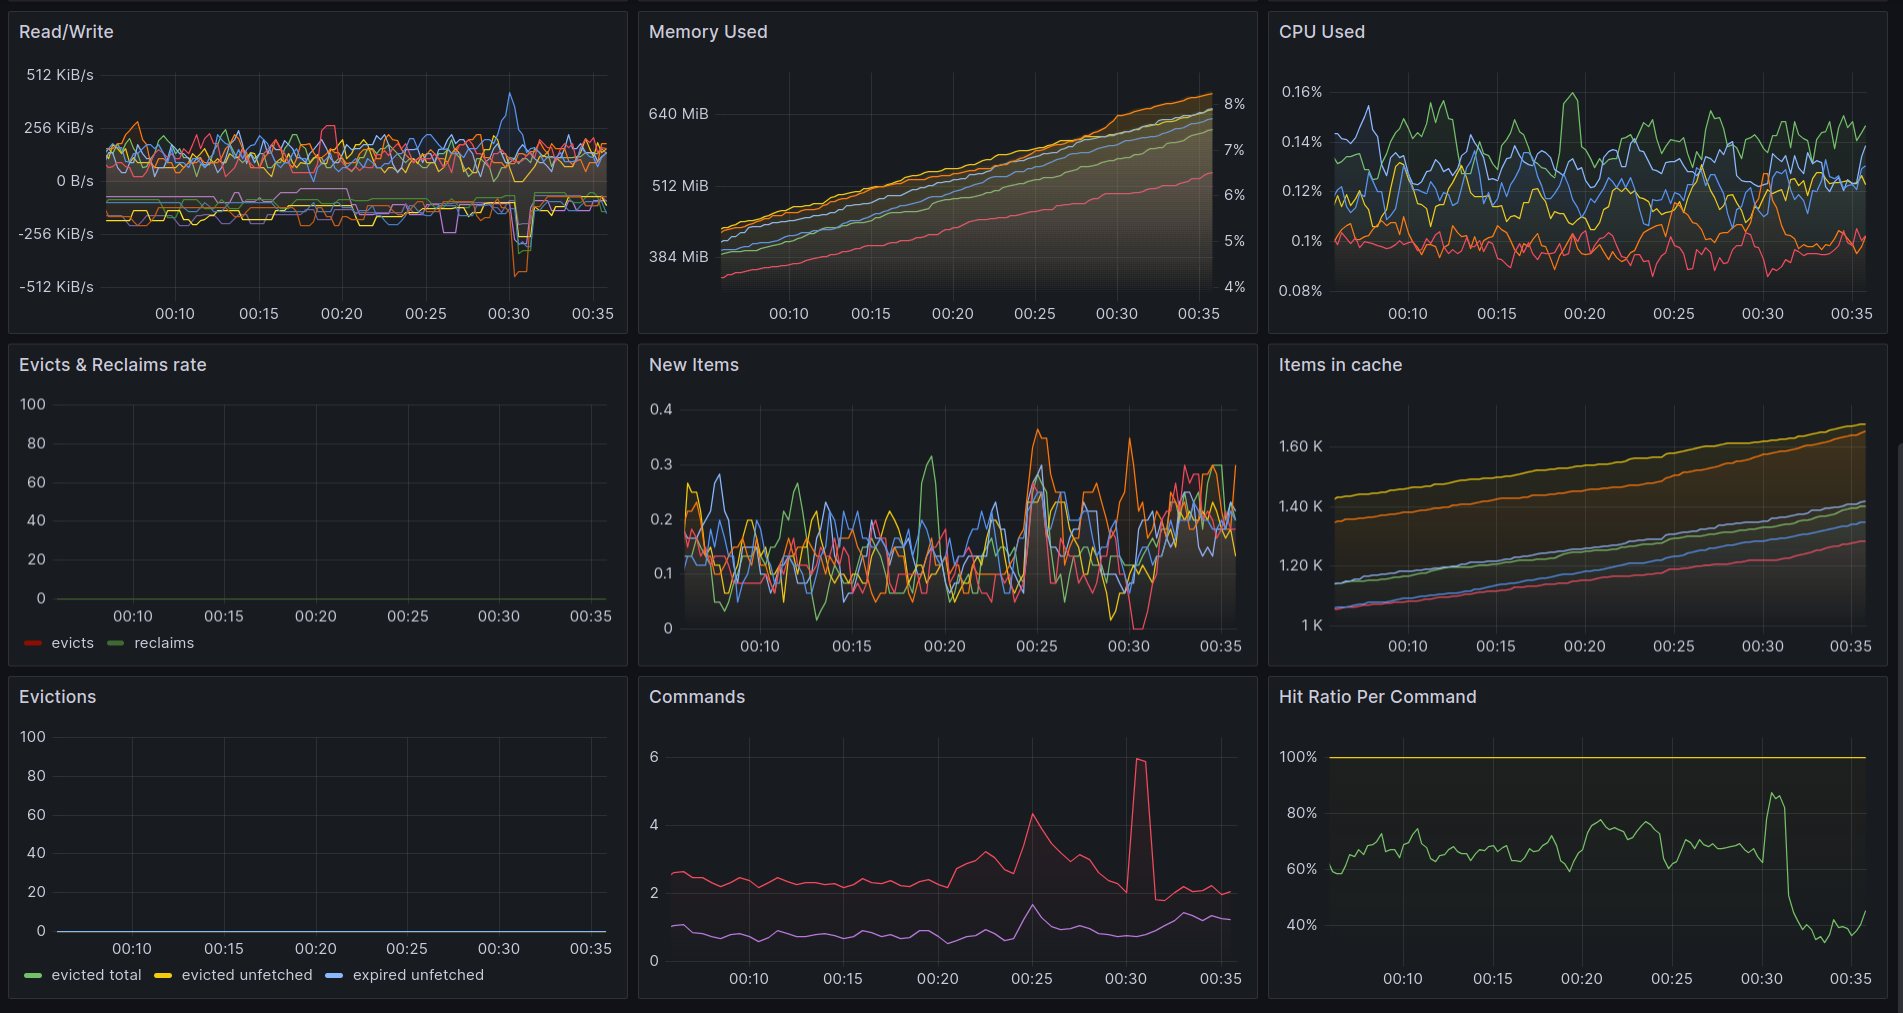Click the "4%" right-axis label in Memory Used
Viewport: 1903px width, 1013px height.
pyautogui.click(x=1235, y=287)
